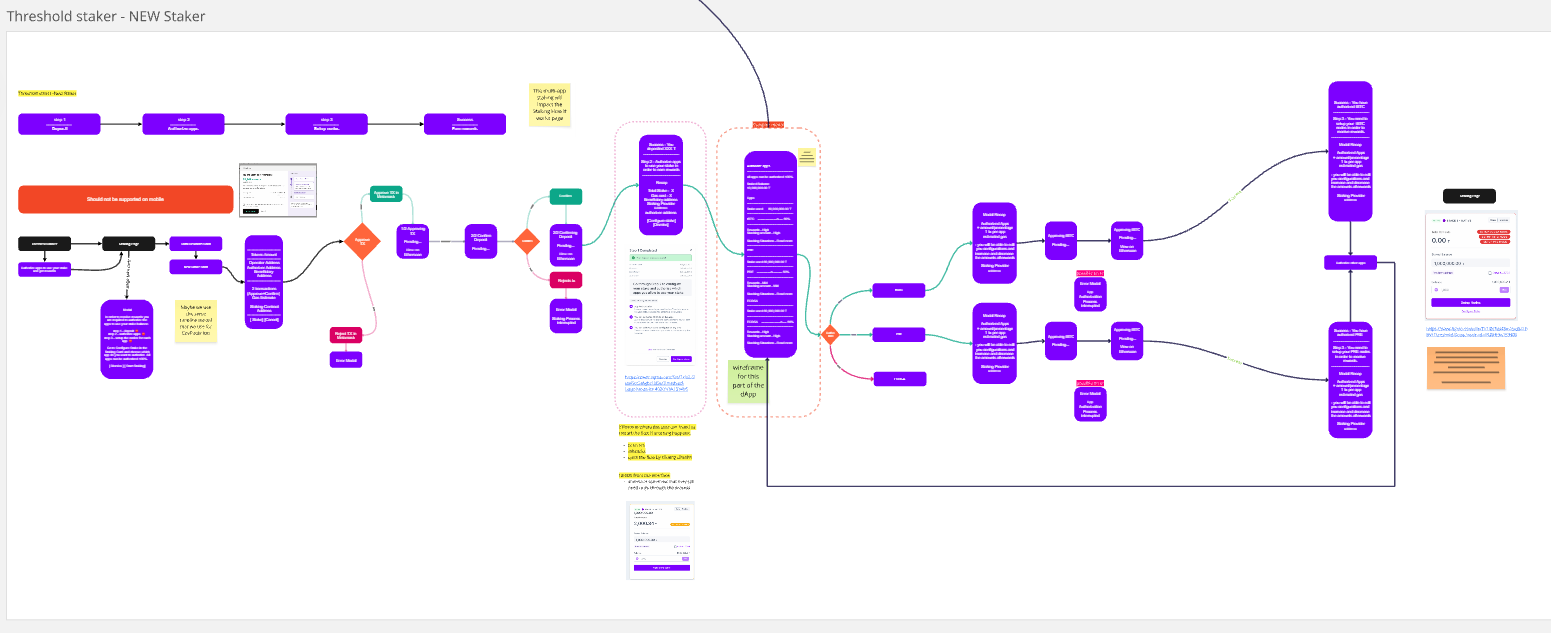Select the green sticky note "wireframe for this part of the dApp"

point(749,381)
